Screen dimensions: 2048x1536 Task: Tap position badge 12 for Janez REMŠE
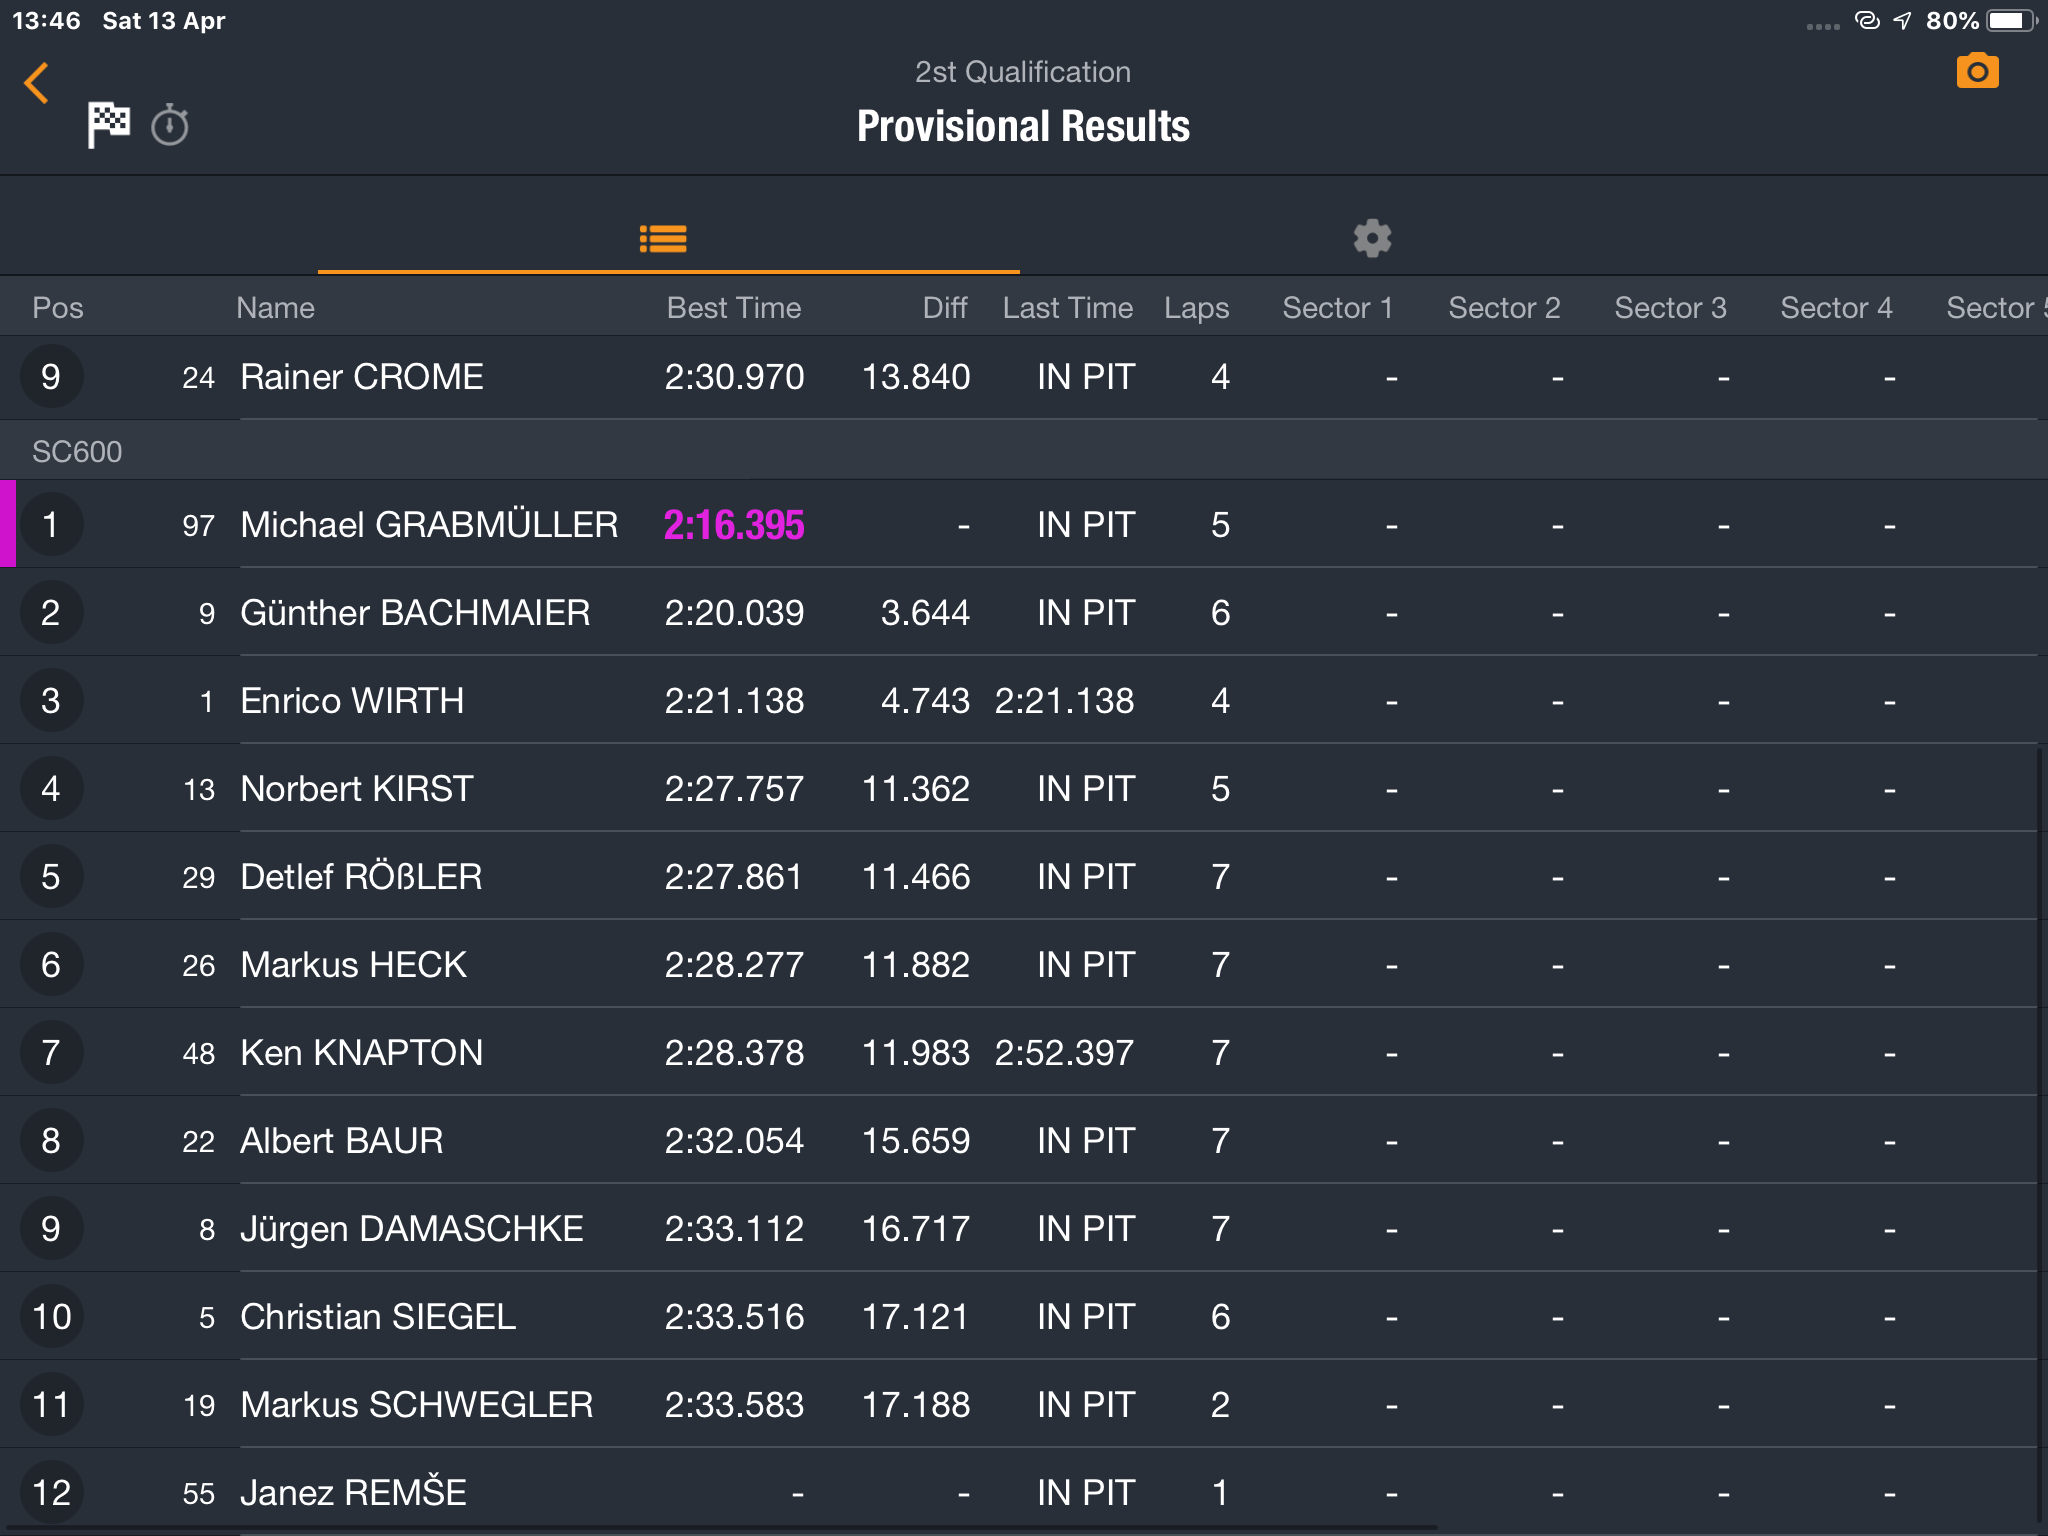(x=51, y=1492)
